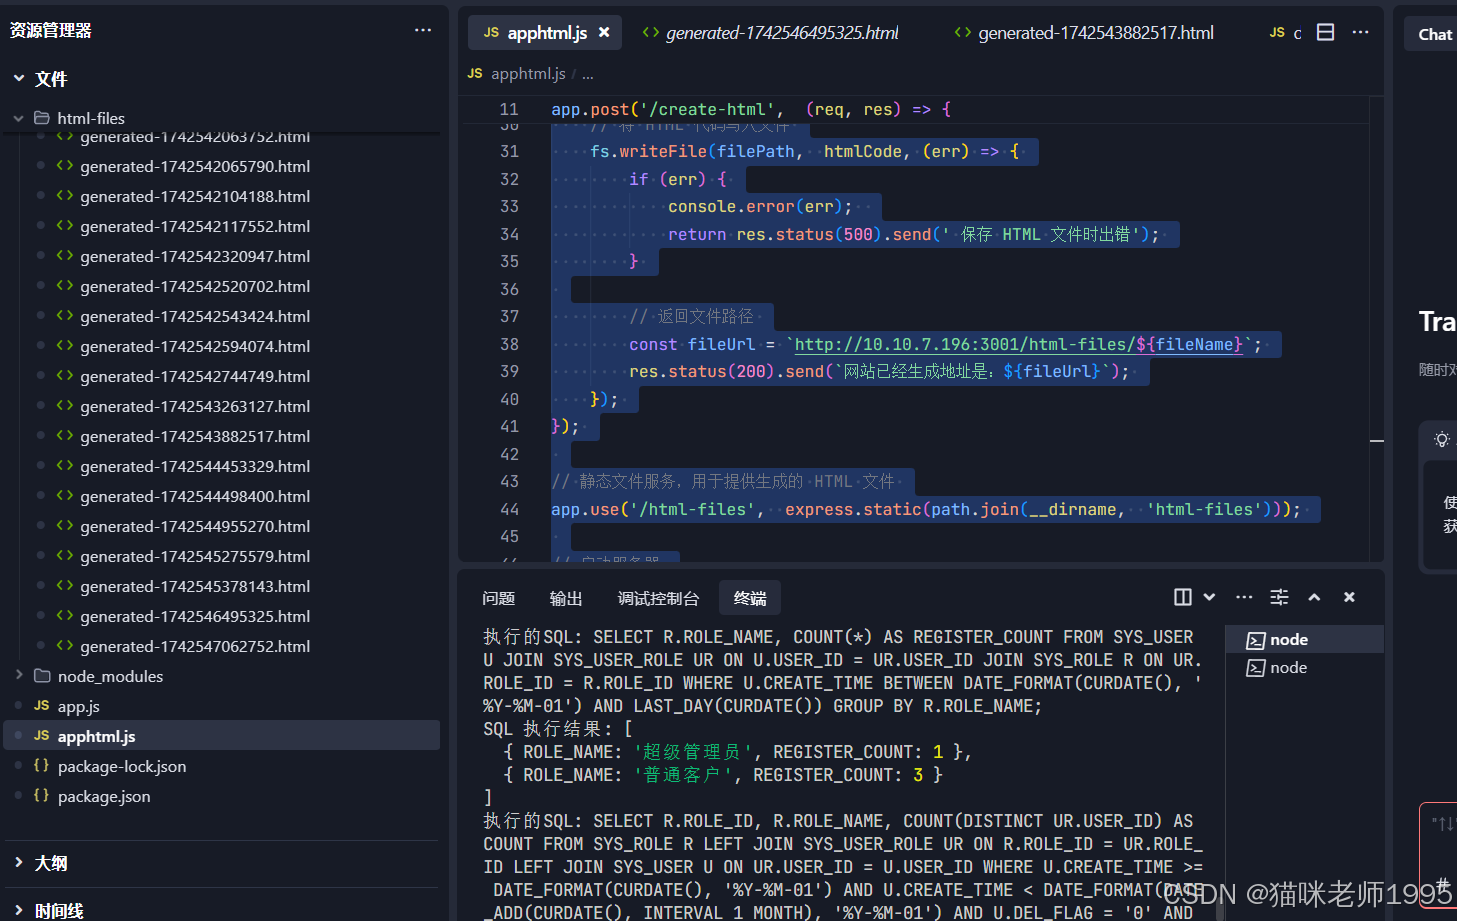
Task: Switch to the 输出 panel tab
Action: 565,597
